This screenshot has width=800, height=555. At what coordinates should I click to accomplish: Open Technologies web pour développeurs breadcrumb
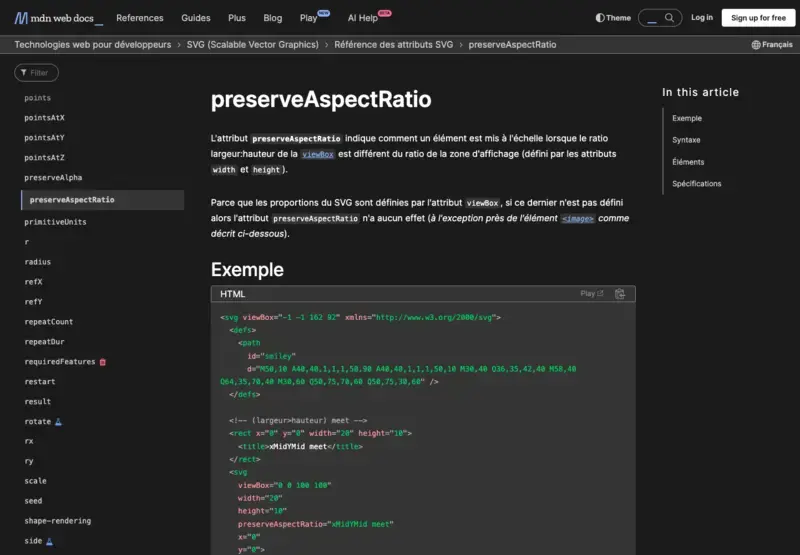click(x=93, y=45)
